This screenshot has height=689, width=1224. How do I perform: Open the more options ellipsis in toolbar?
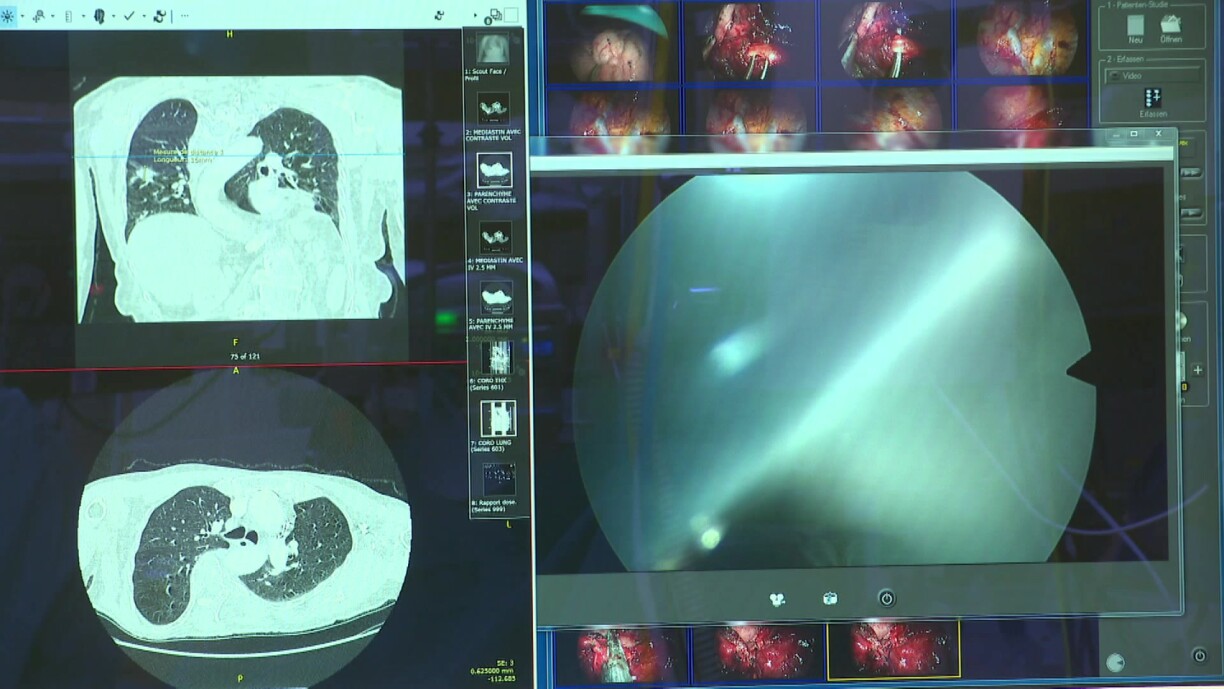click(184, 16)
